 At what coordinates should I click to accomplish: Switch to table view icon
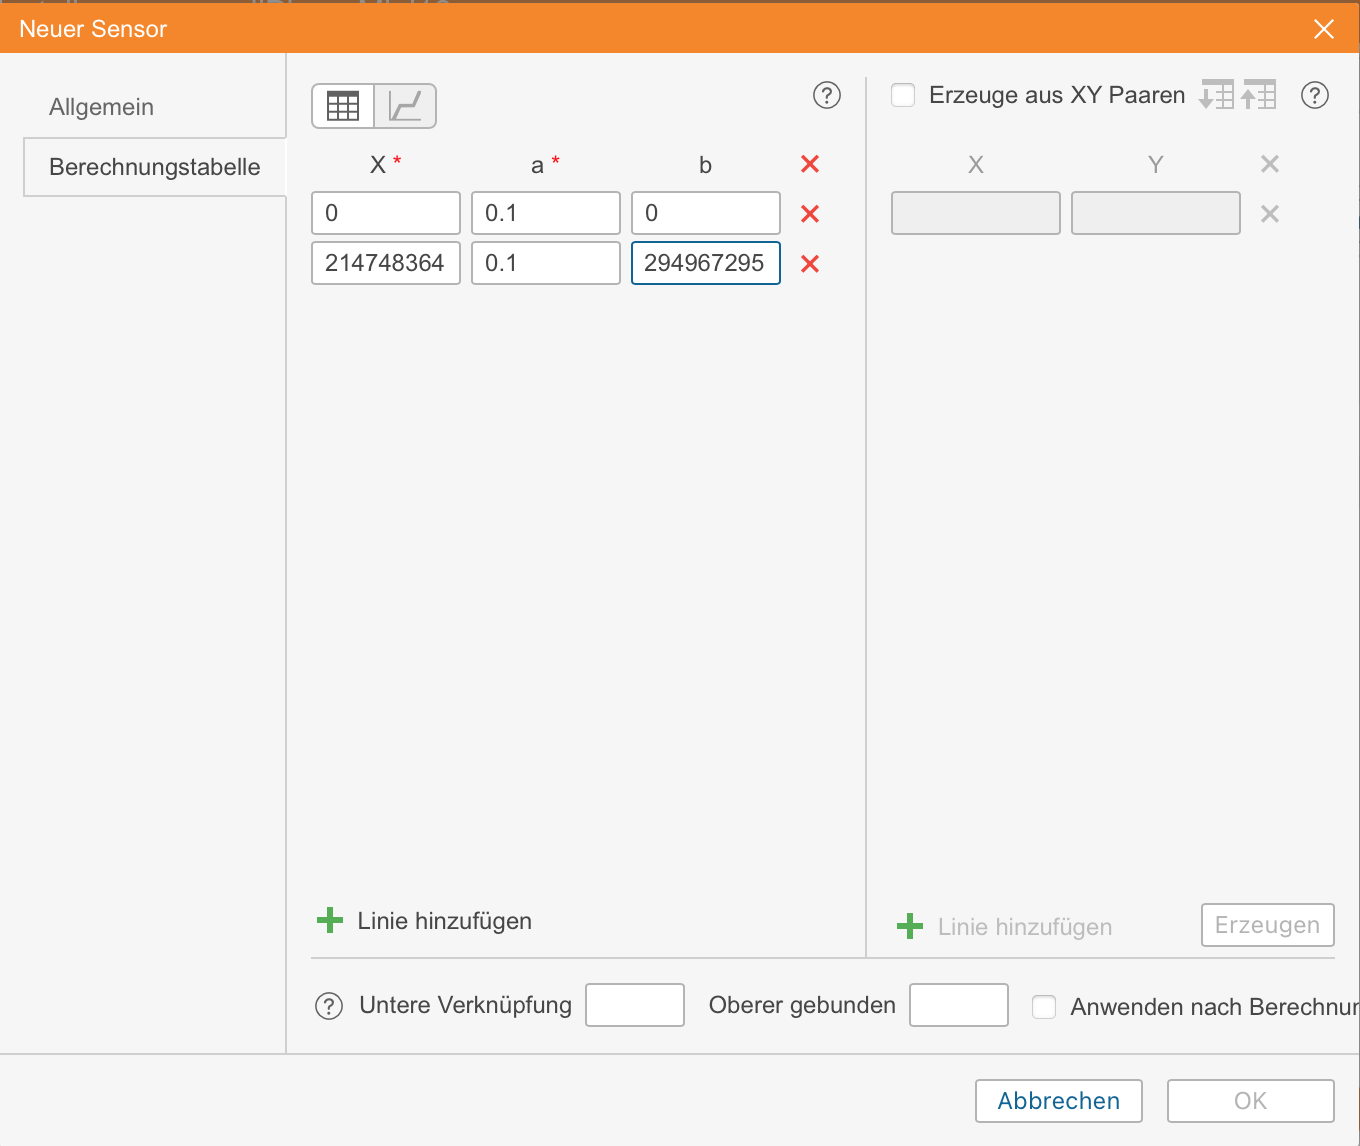[x=343, y=106]
